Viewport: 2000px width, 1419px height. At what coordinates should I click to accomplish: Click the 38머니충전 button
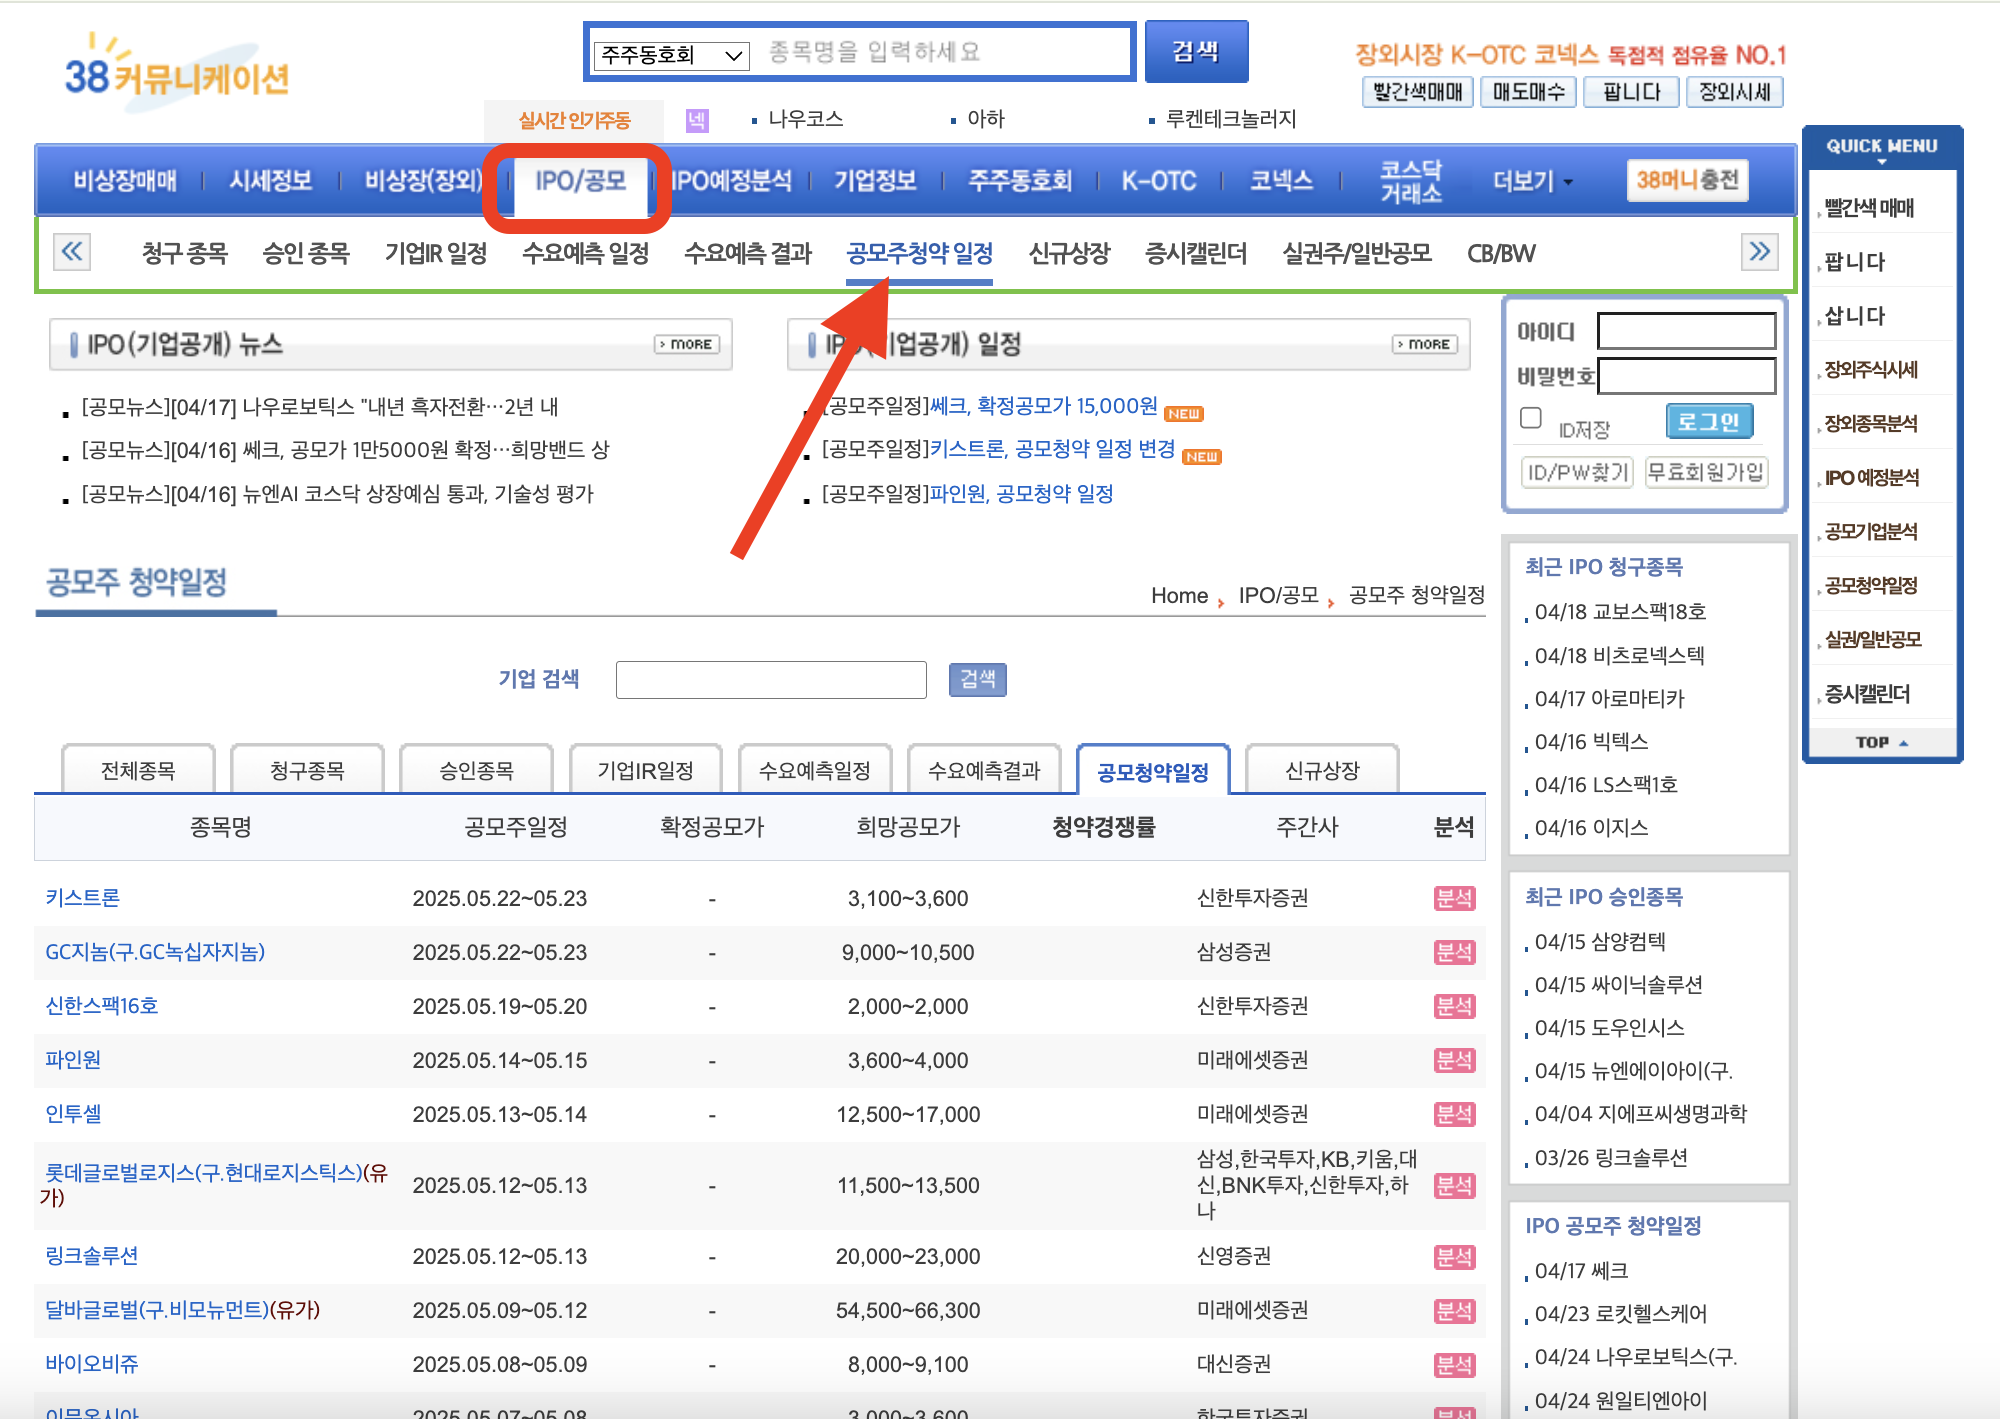point(1687,180)
